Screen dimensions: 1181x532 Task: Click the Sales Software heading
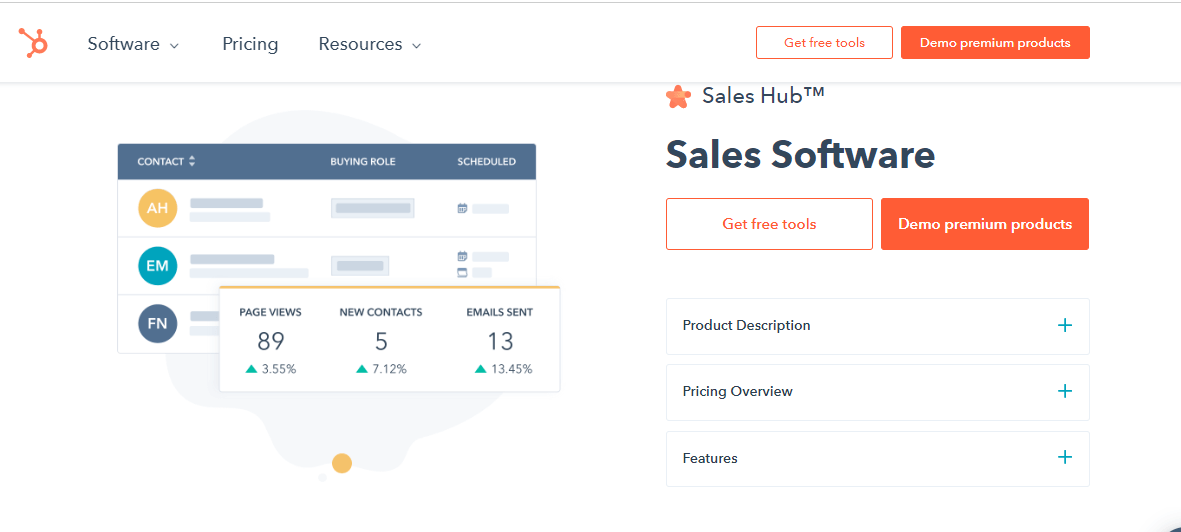point(800,154)
